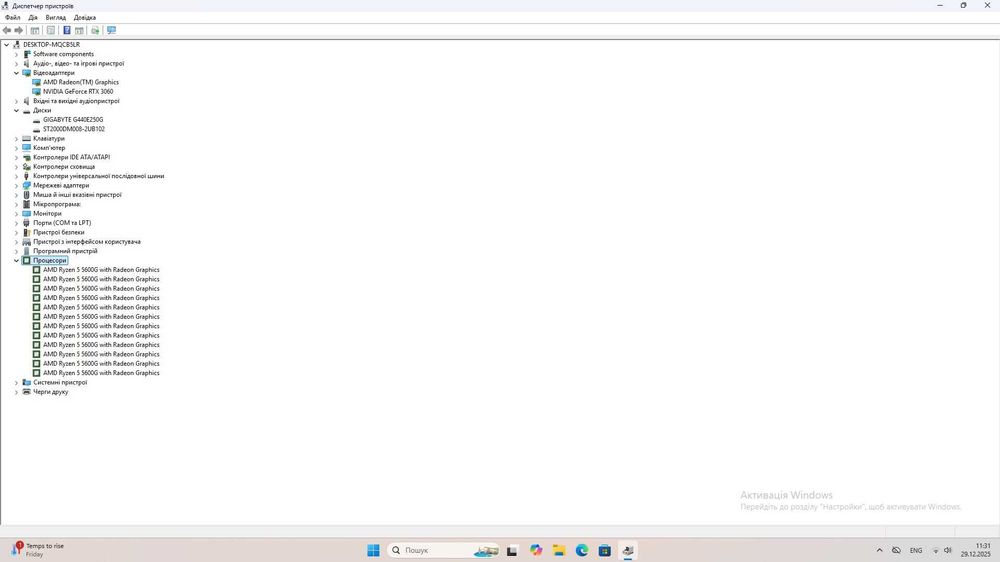The width and height of the screenshot is (1000, 562).
Task: Select the Черги друку printer icon
Action: [x=26, y=392]
